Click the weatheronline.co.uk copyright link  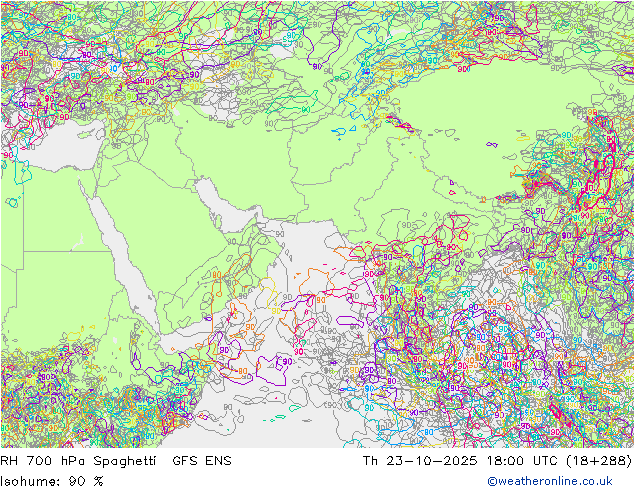point(550,481)
